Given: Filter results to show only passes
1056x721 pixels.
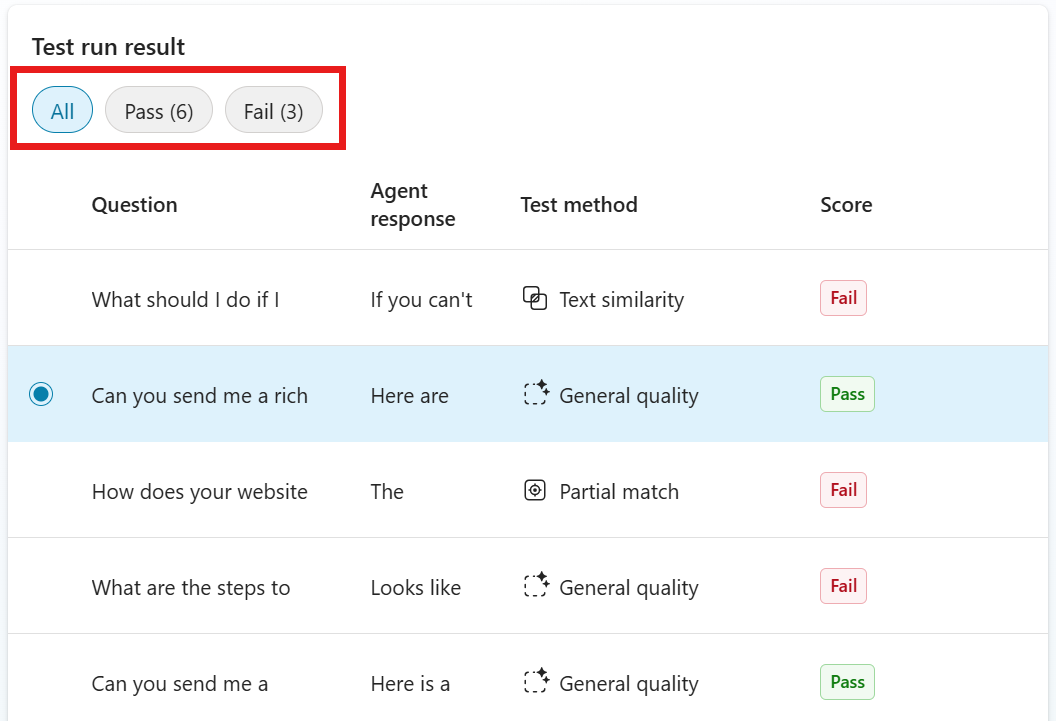Looking at the screenshot, I should (158, 110).
